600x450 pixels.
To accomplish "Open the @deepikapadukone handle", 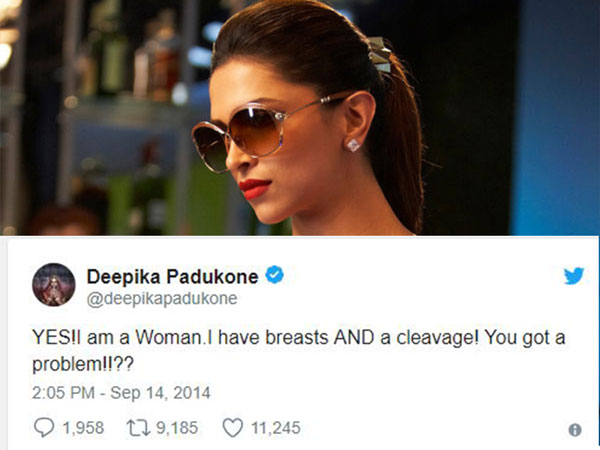I will 162,298.
